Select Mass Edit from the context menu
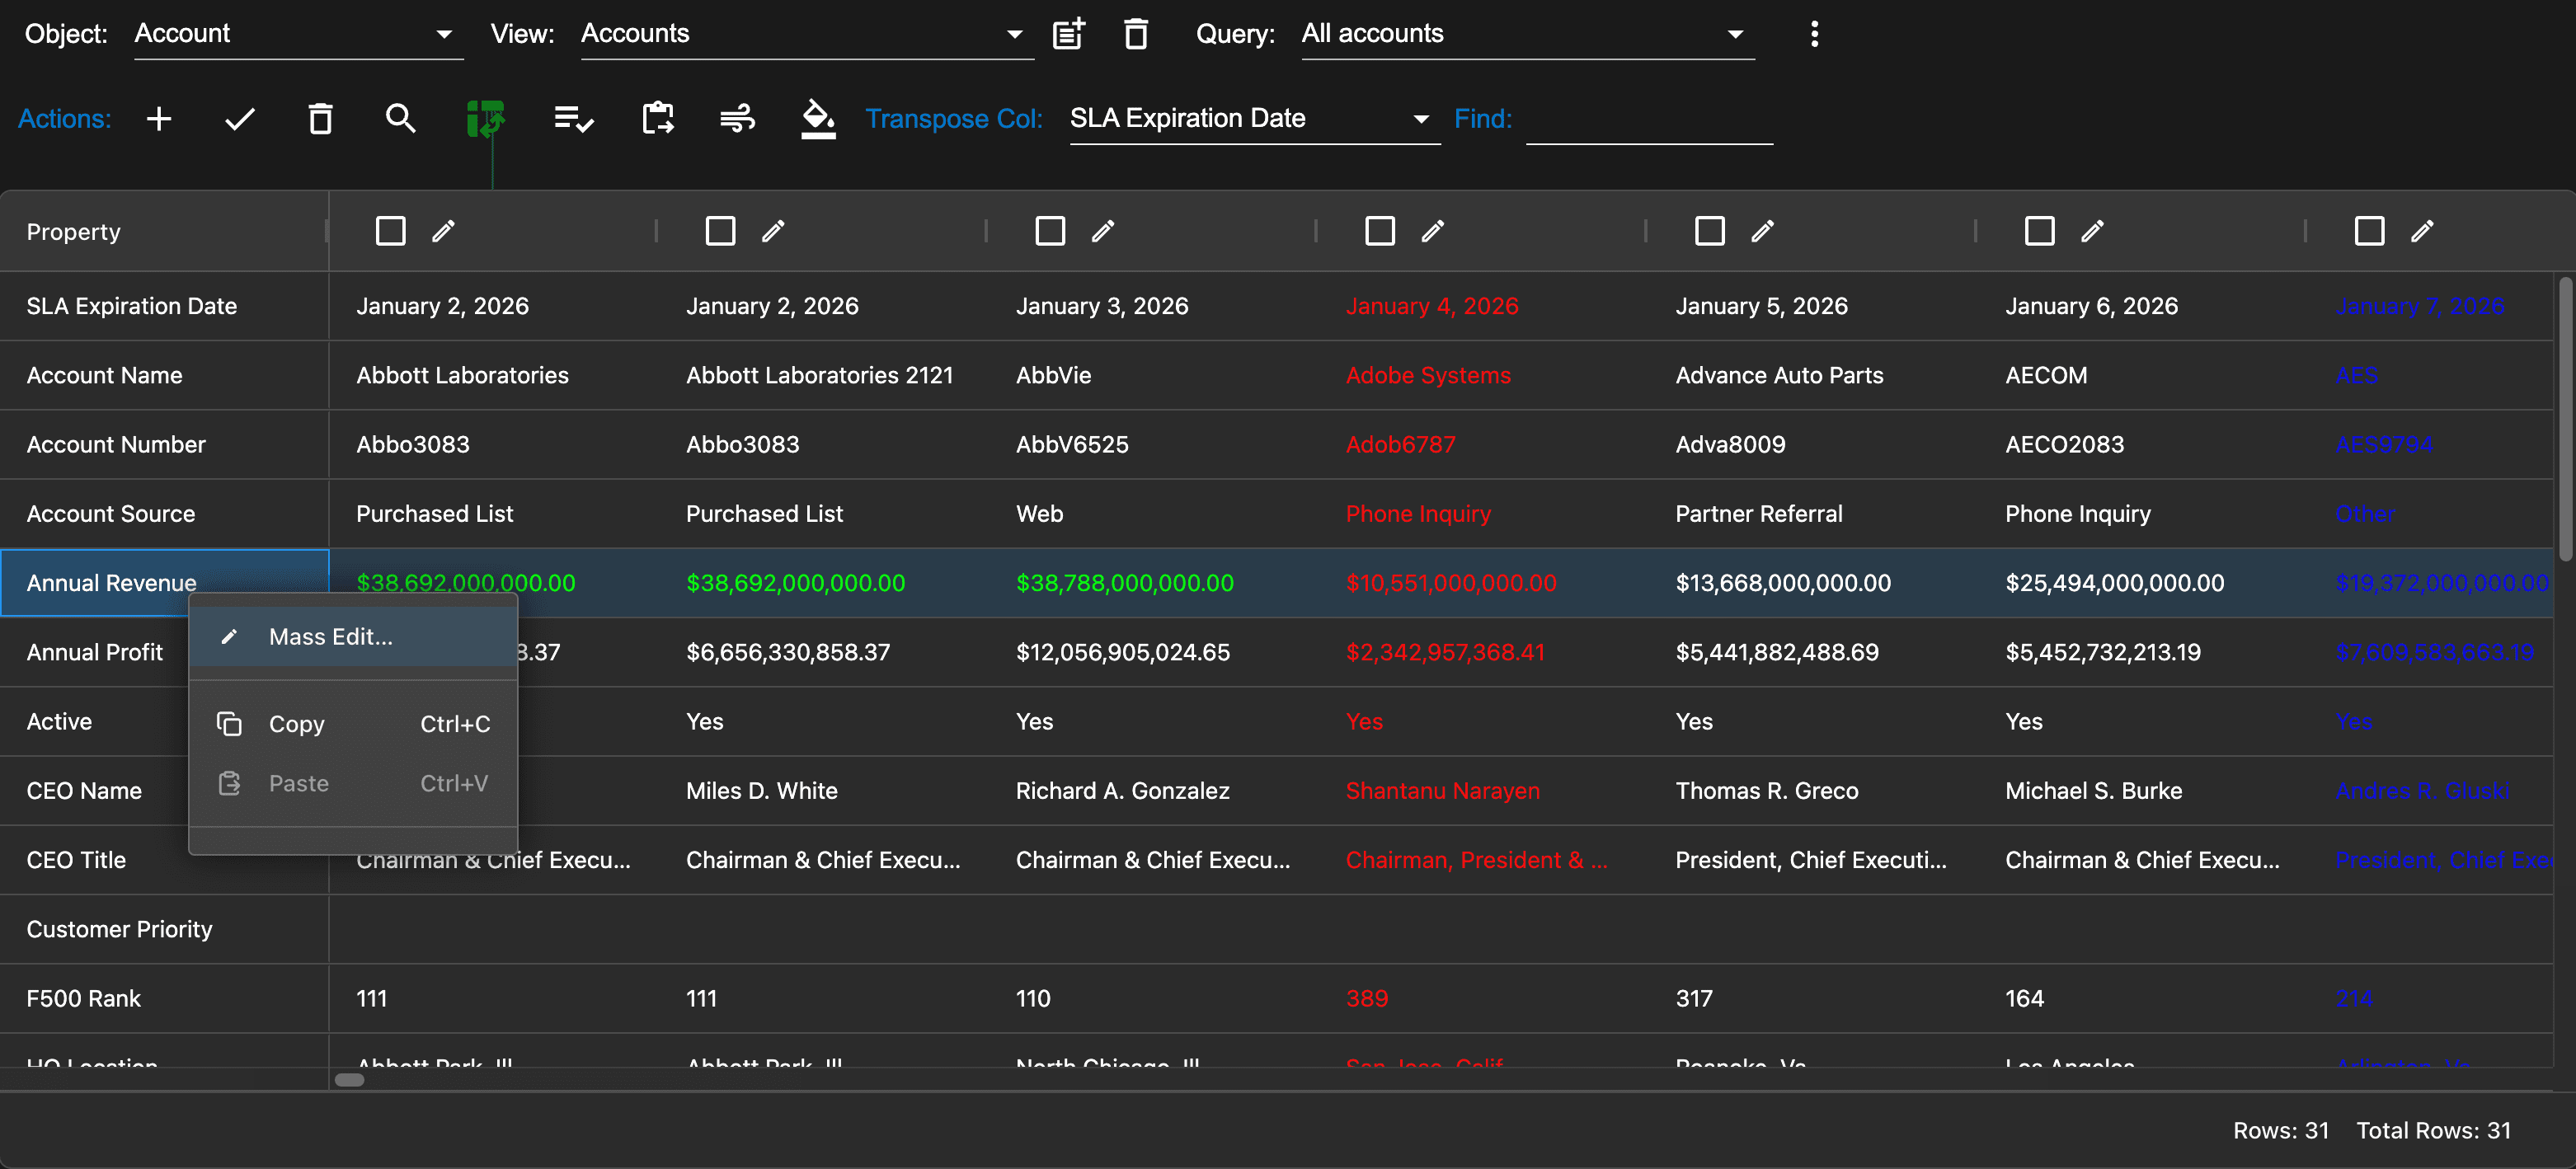 coord(331,637)
